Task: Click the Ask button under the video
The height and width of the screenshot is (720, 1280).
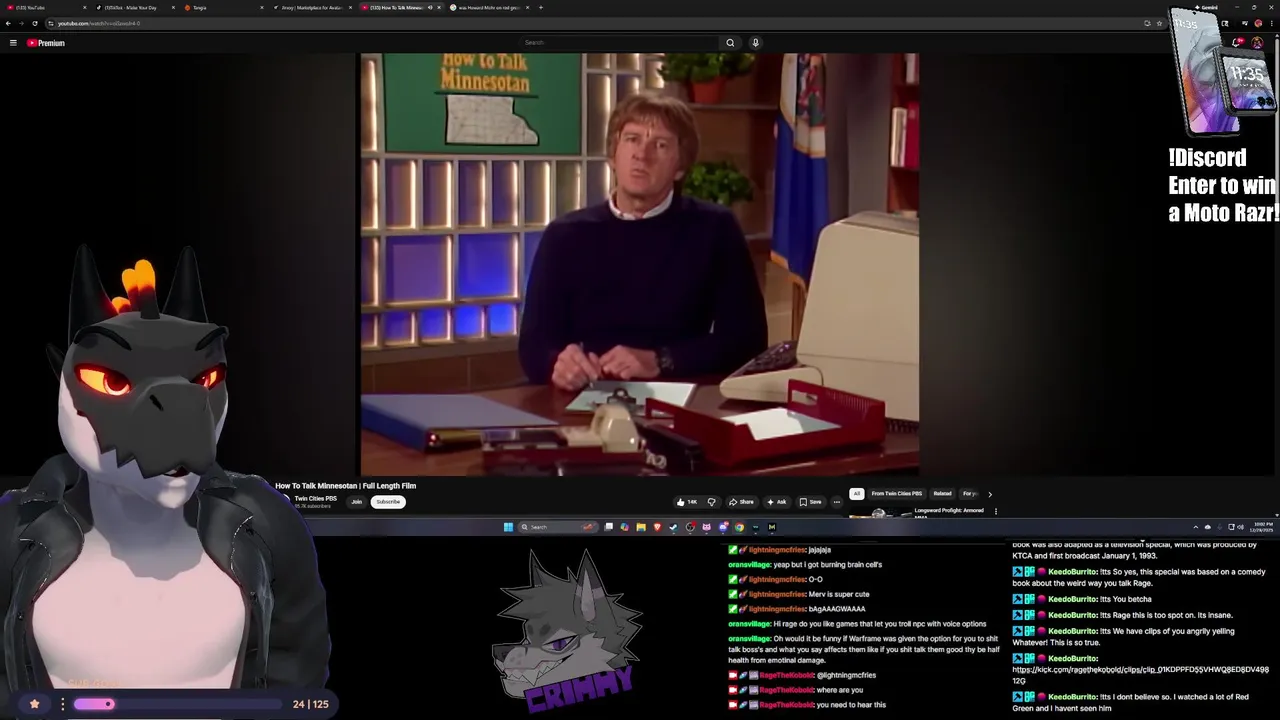Action: point(777,502)
